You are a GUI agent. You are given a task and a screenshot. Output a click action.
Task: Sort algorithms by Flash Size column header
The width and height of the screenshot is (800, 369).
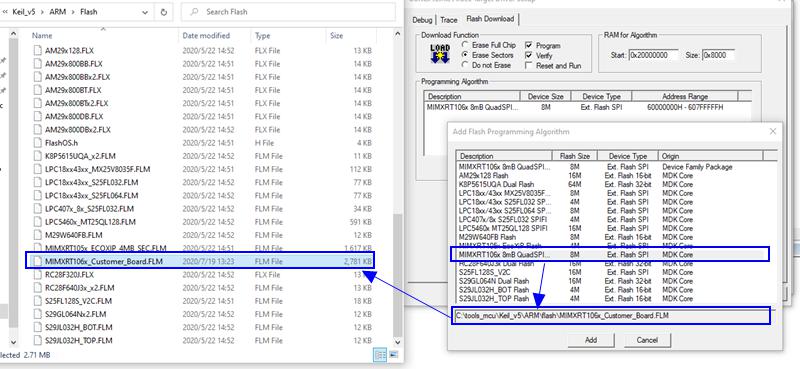coord(574,156)
